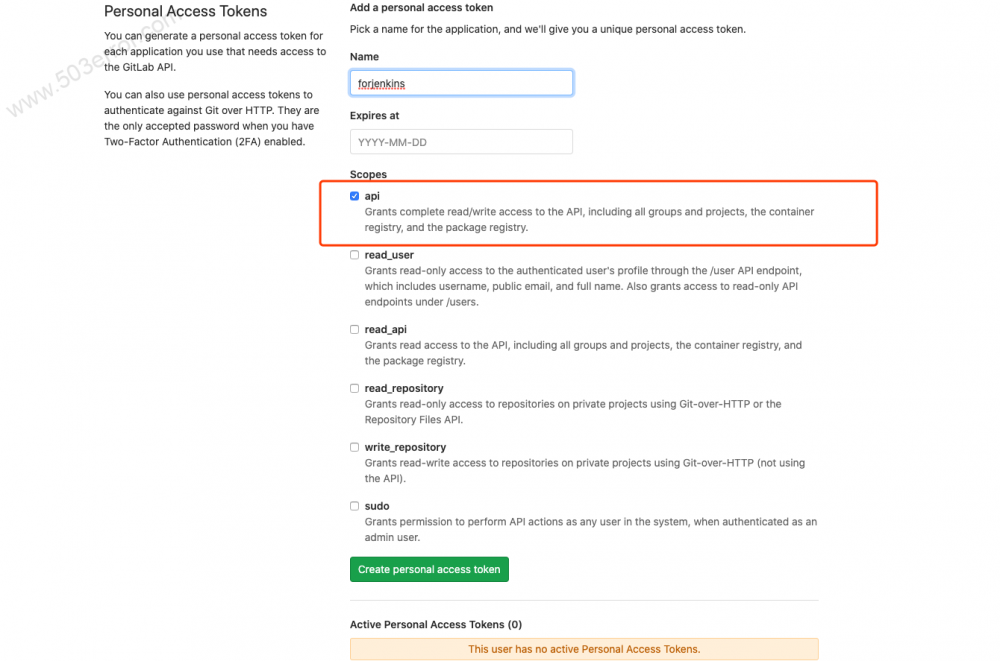Enable the read_user scope
The width and height of the screenshot is (1000, 661).
354,254
